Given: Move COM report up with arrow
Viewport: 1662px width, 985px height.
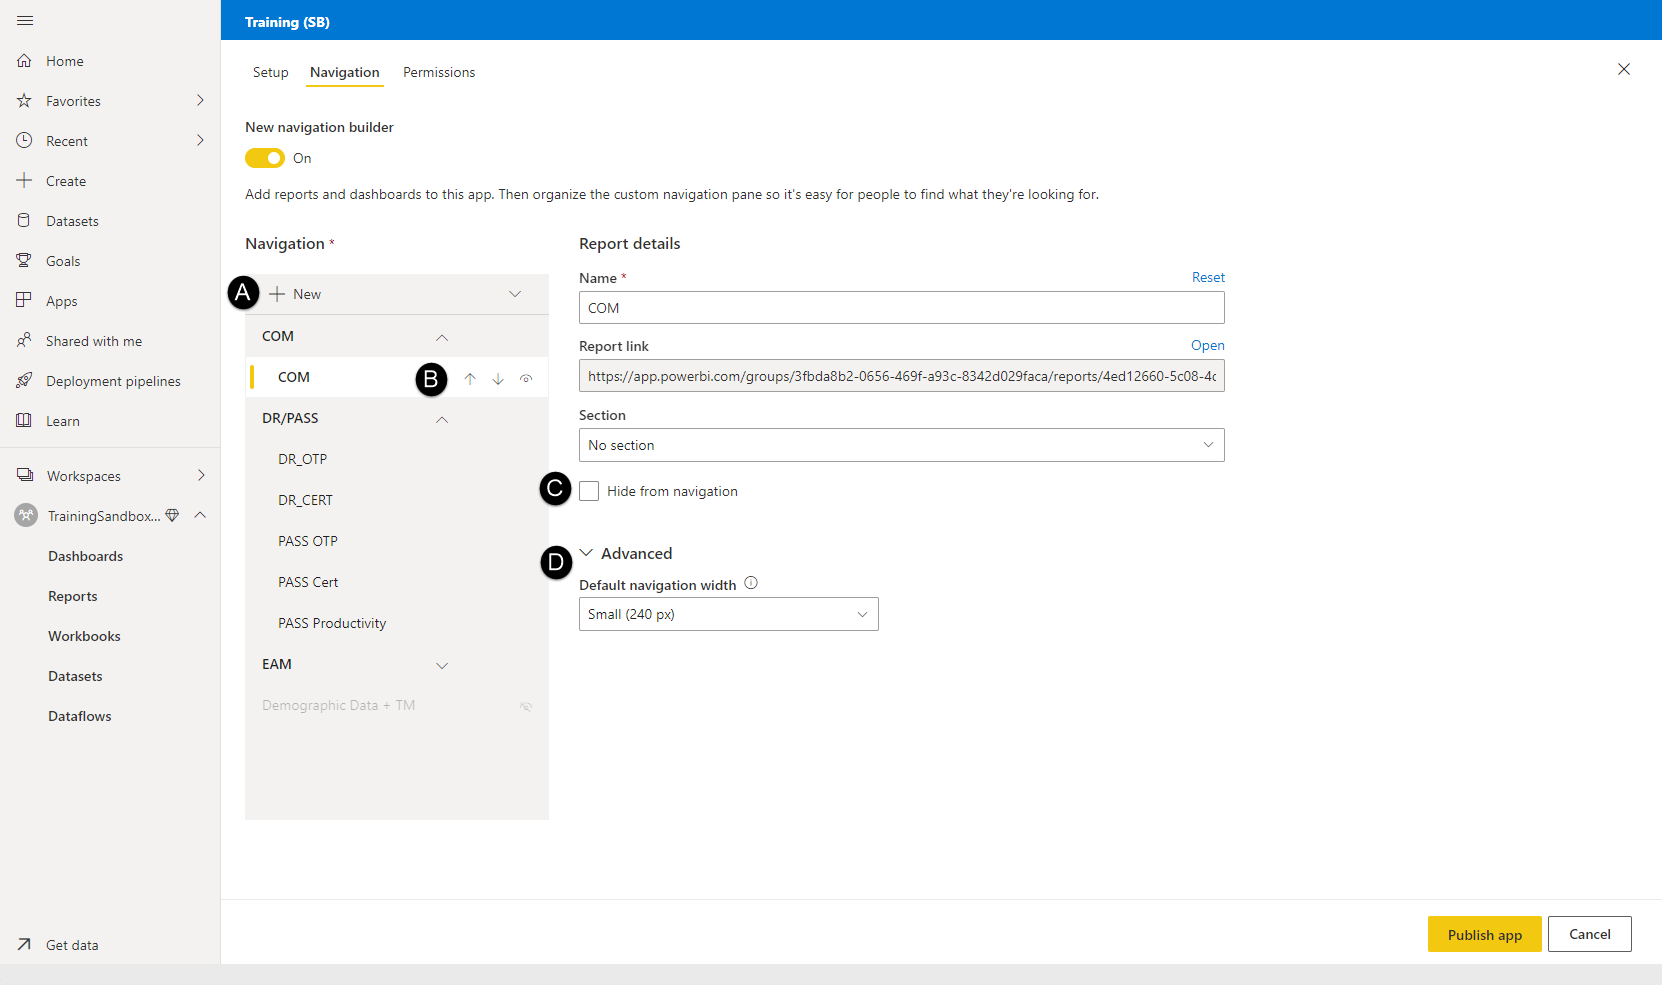Looking at the screenshot, I should pos(470,379).
